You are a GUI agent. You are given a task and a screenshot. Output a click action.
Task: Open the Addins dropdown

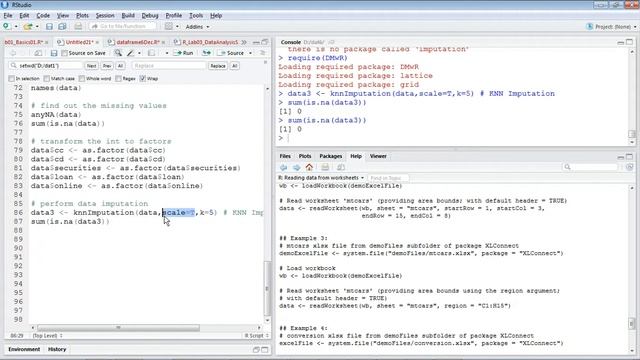[198, 27]
